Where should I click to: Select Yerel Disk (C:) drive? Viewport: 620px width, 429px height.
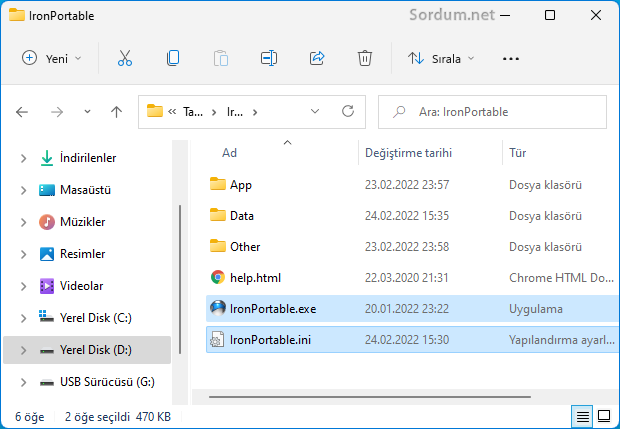point(96,318)
